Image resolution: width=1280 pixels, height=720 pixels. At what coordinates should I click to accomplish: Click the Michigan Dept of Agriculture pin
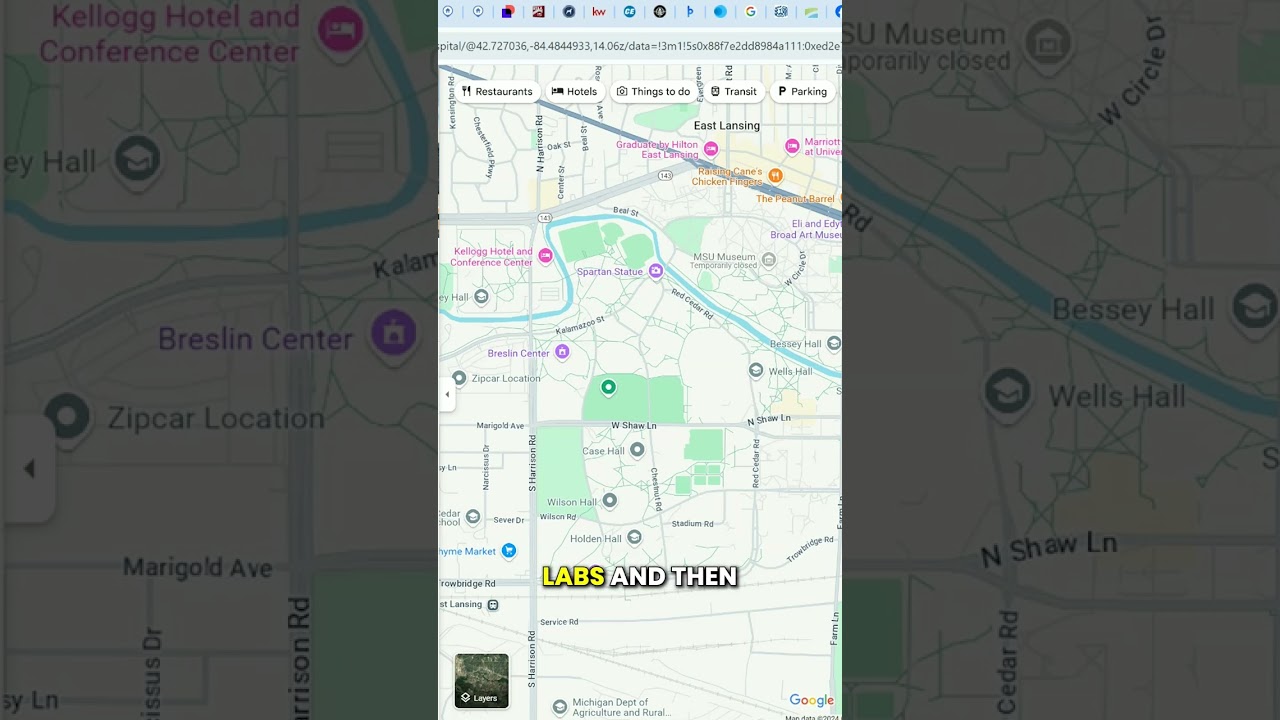pyautogui.click(x=560, y=707)
